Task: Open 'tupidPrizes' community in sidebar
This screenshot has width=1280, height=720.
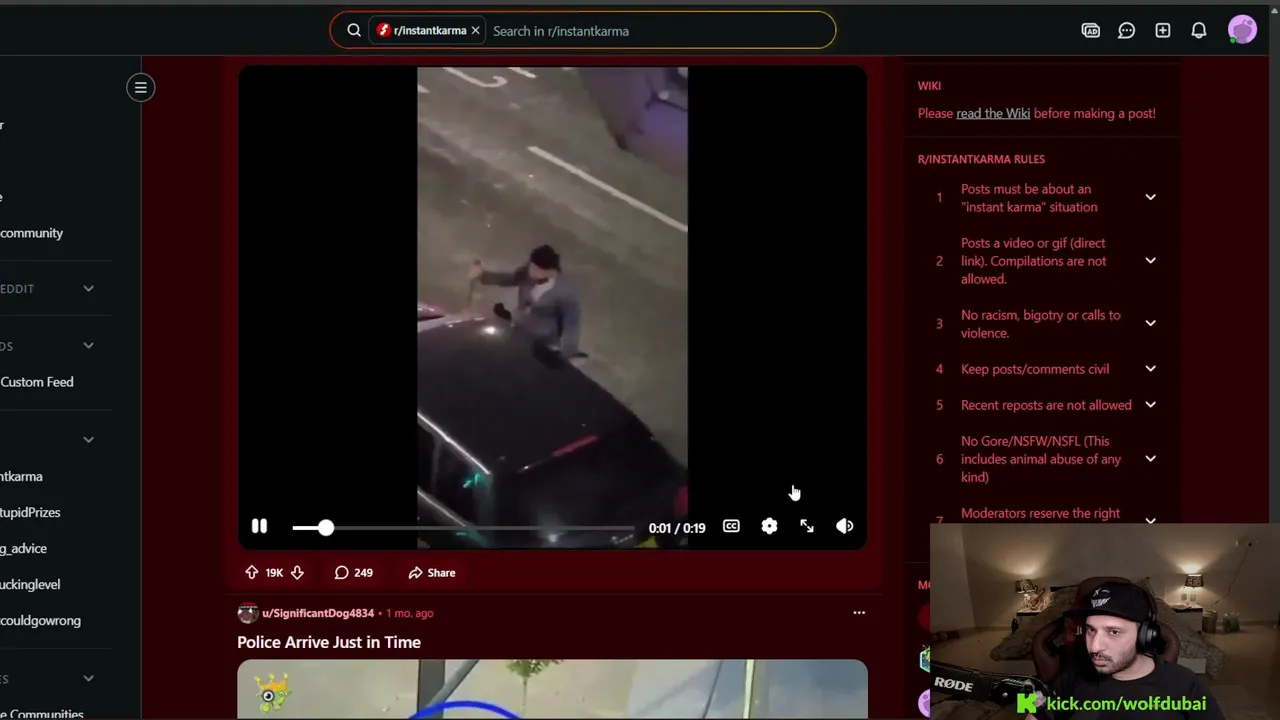Action: tap(30, 512)
